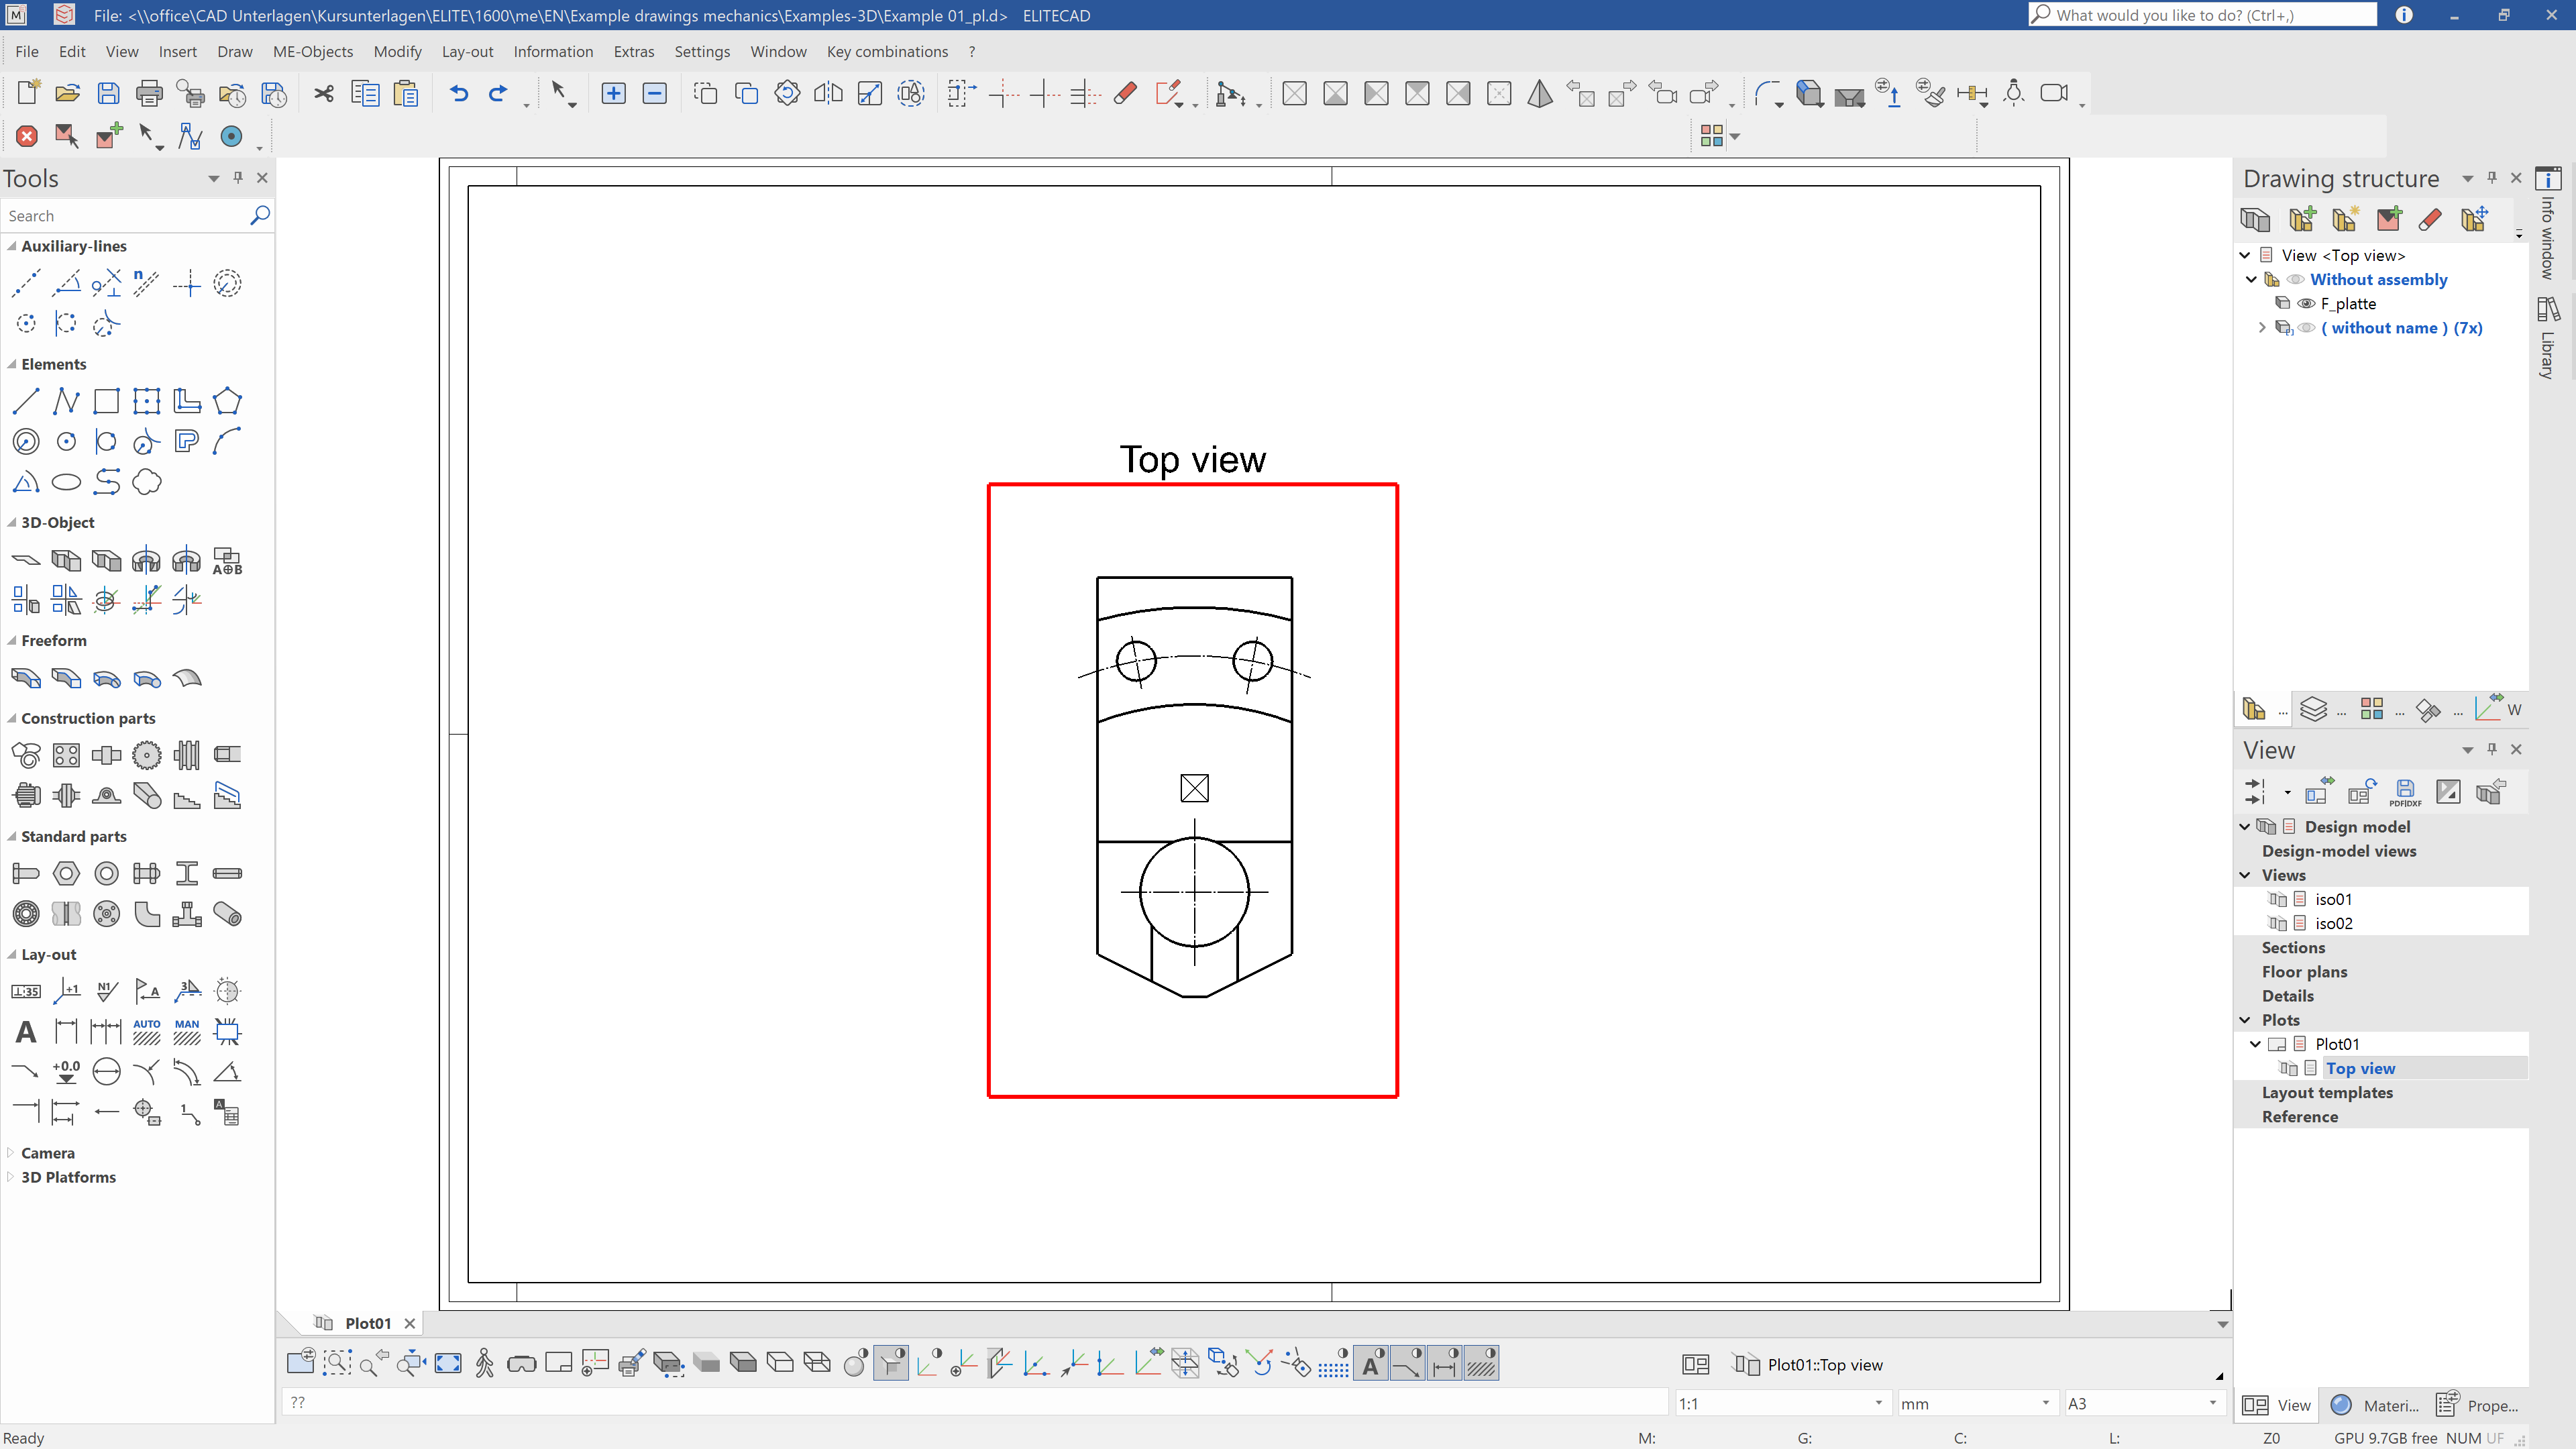Choose the Text tool in Lay-out
This screenshot has height=1449, width=2576.
(x=26, y=1032)
